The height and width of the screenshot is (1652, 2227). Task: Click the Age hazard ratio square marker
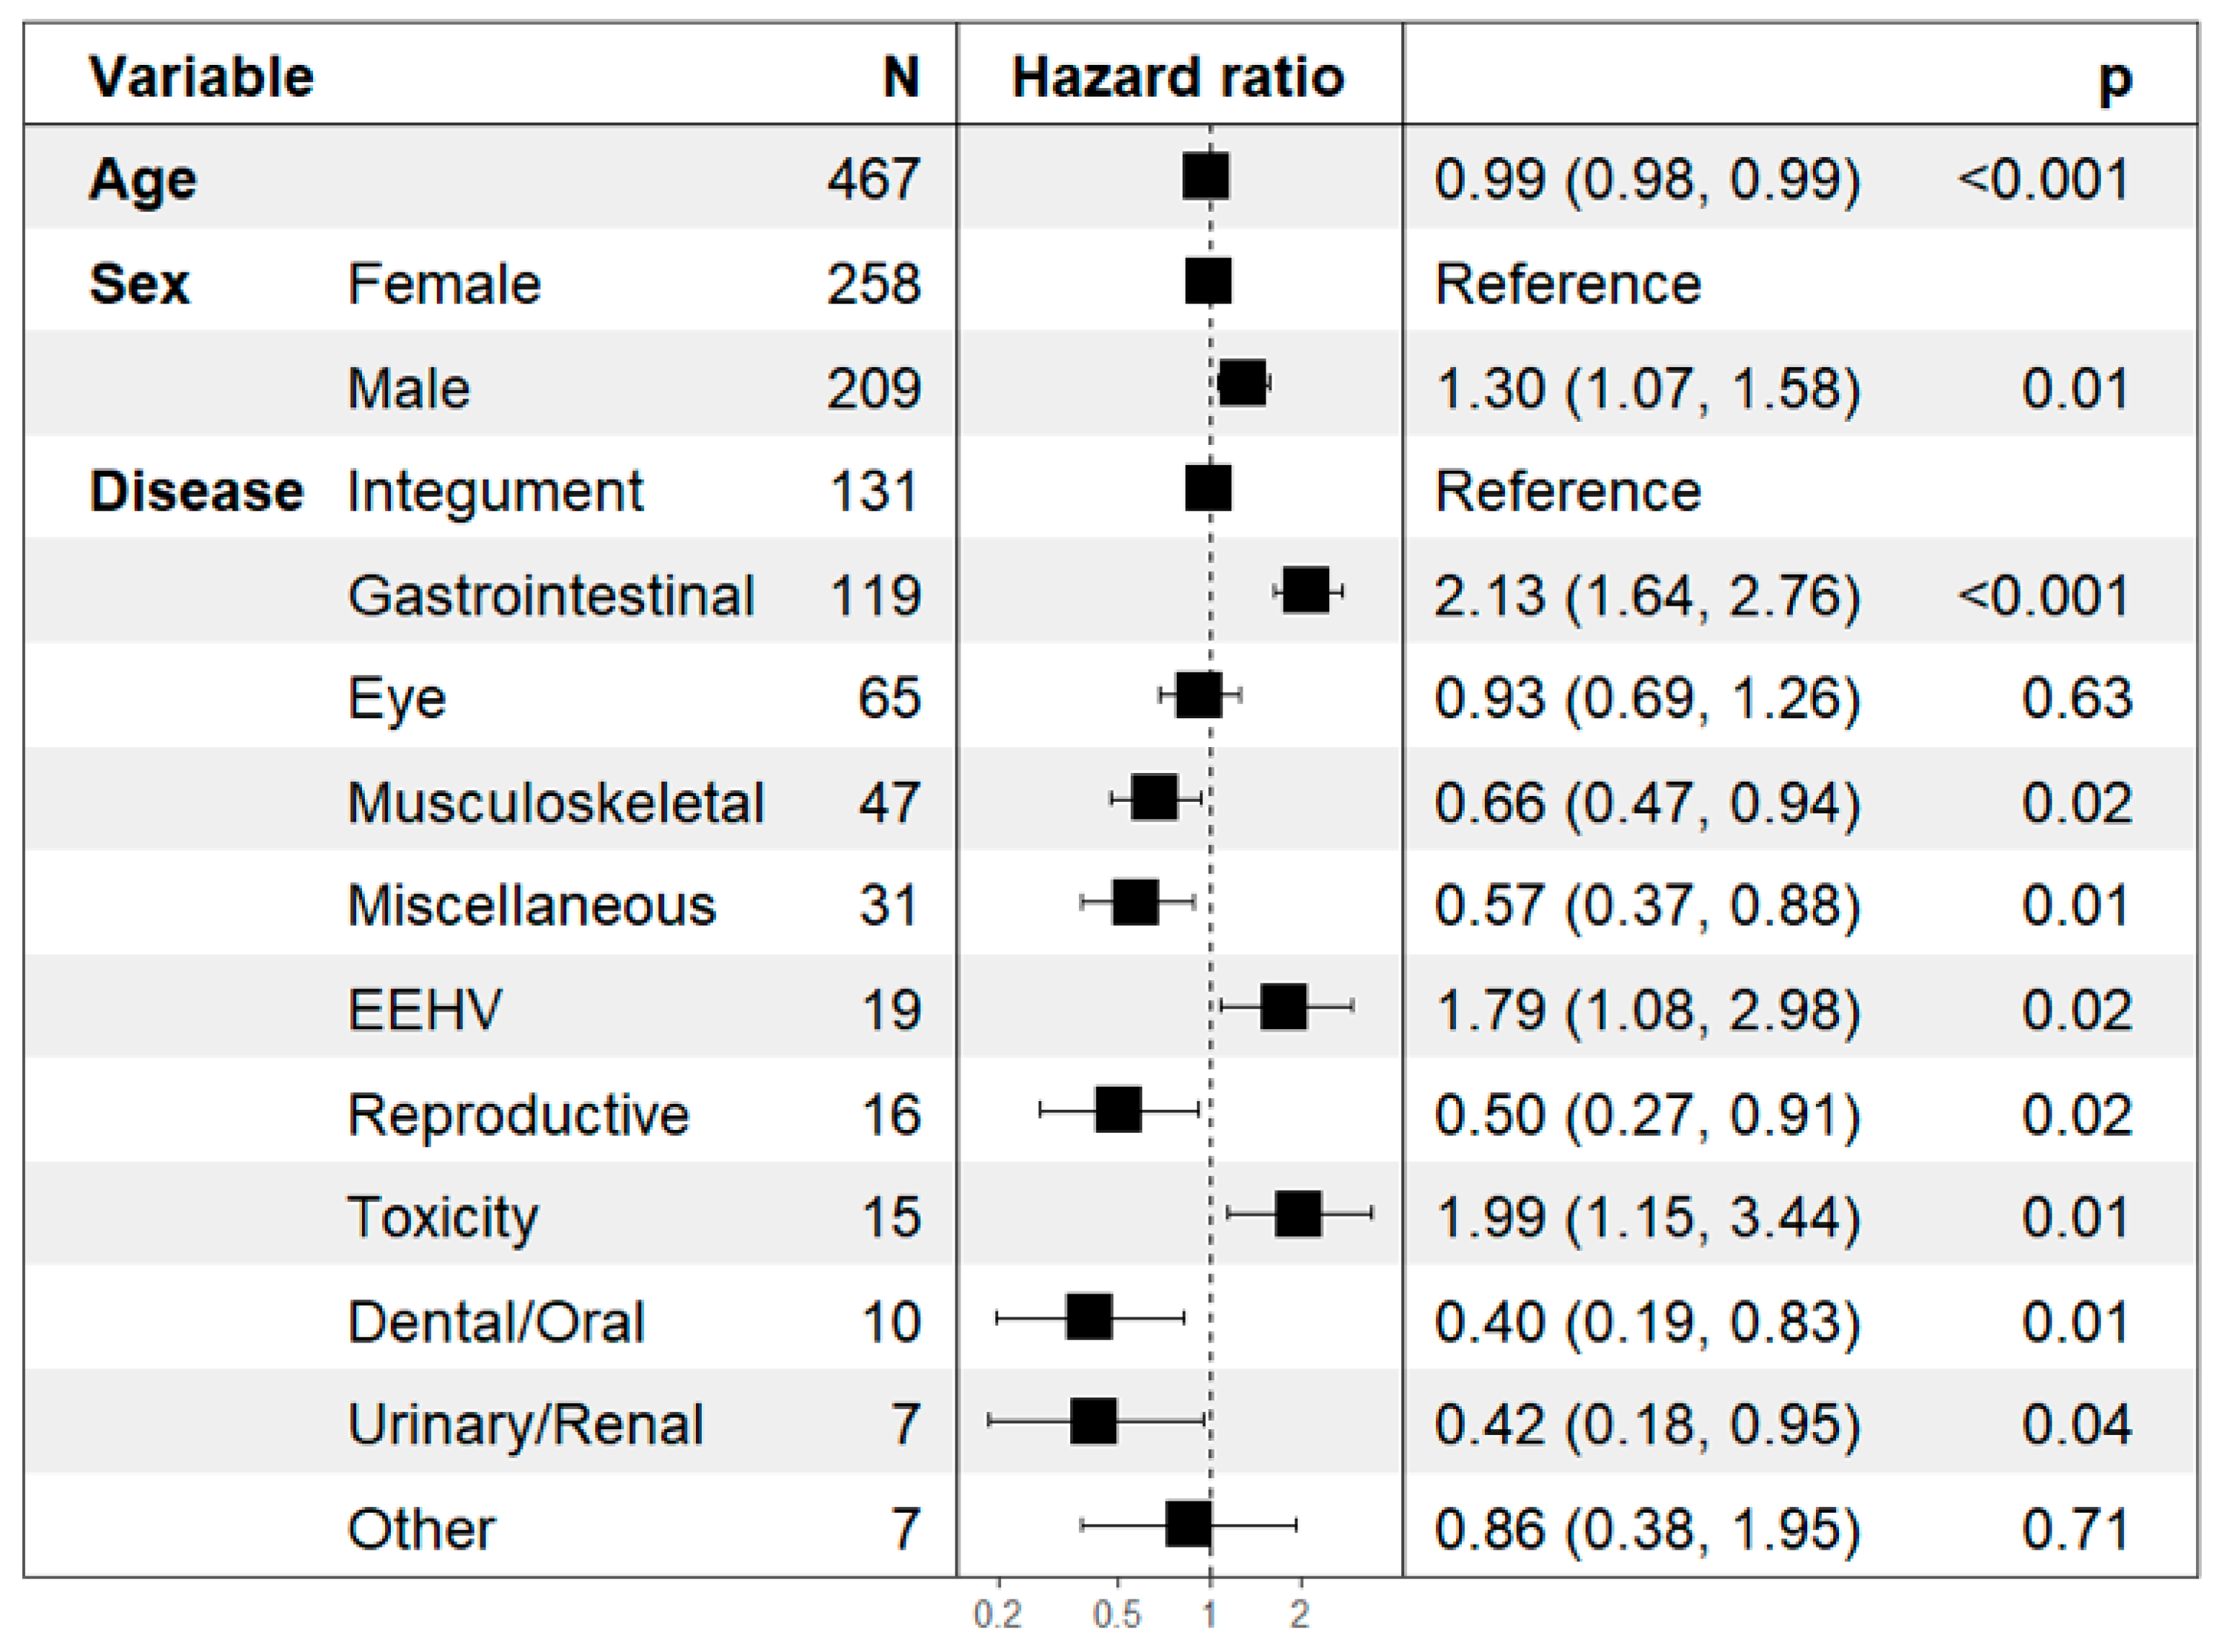[1205, 177]
